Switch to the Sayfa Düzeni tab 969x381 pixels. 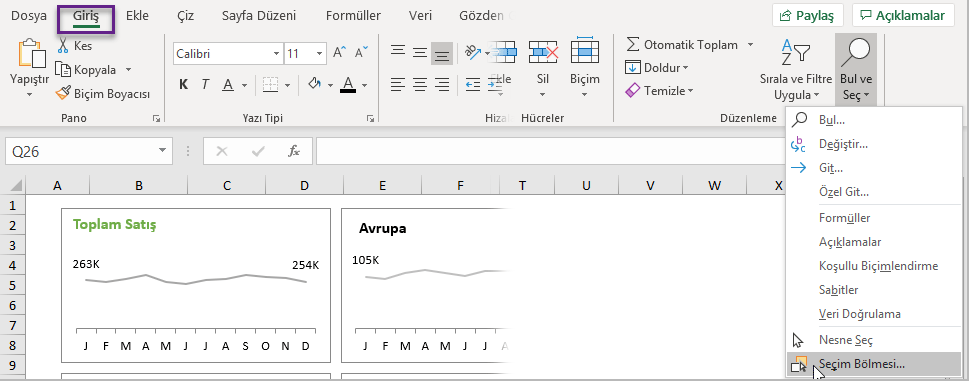point(259,16)
